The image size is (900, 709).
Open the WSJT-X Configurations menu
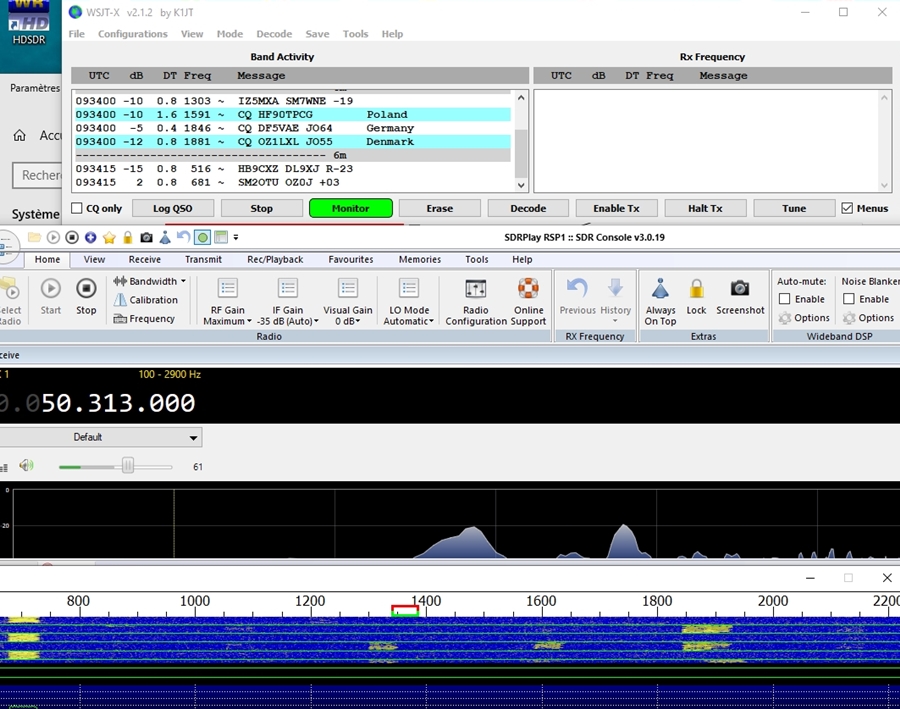133,34
